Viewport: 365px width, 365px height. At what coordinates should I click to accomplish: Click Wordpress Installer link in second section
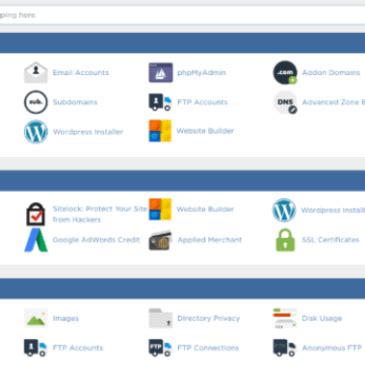pyautogui.click(x=333, y=210)
